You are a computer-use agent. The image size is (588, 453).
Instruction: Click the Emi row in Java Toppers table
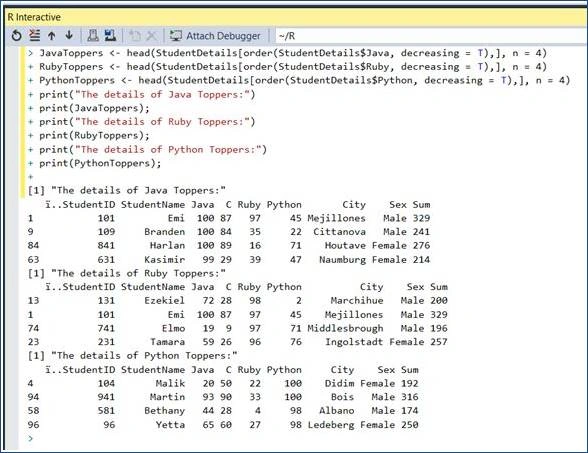click(229, 218)
